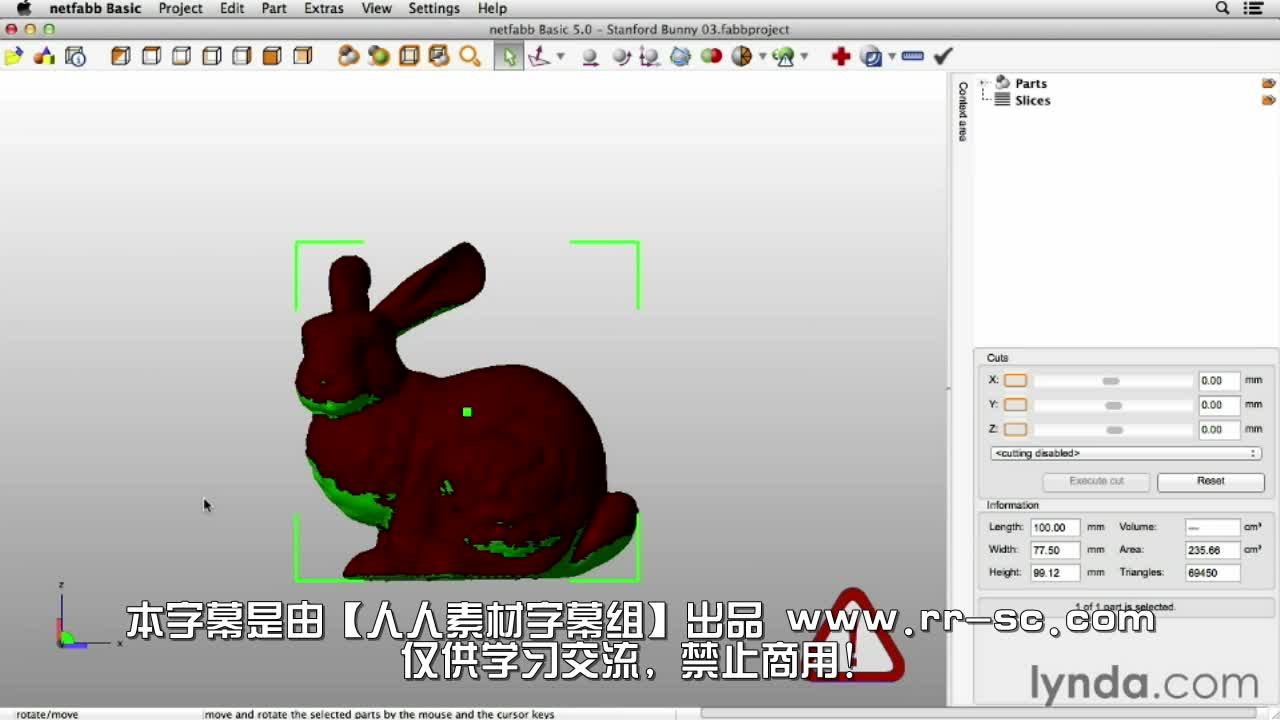Click the last view cube icon before zoom icons
The height and width of the screenshot is (720, 1280).
(x=303, y=57)
